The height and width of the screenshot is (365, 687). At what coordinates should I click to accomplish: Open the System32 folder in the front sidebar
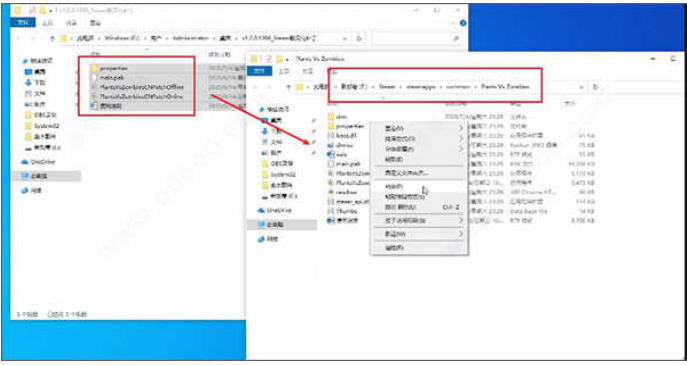(283, 174)
